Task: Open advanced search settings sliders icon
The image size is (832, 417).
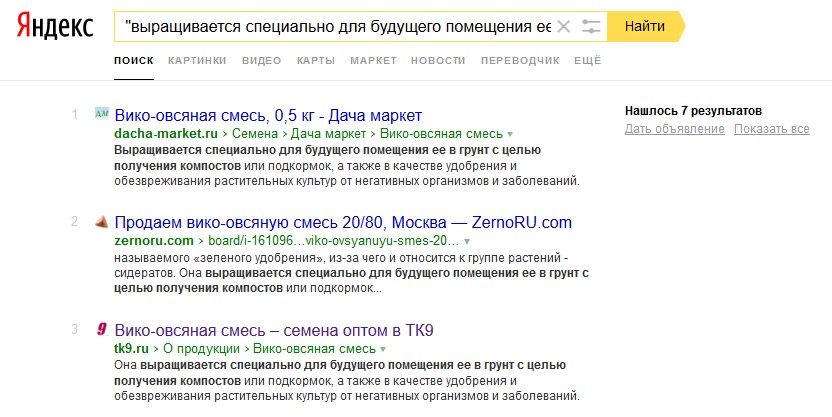Action: click(591, 27)
